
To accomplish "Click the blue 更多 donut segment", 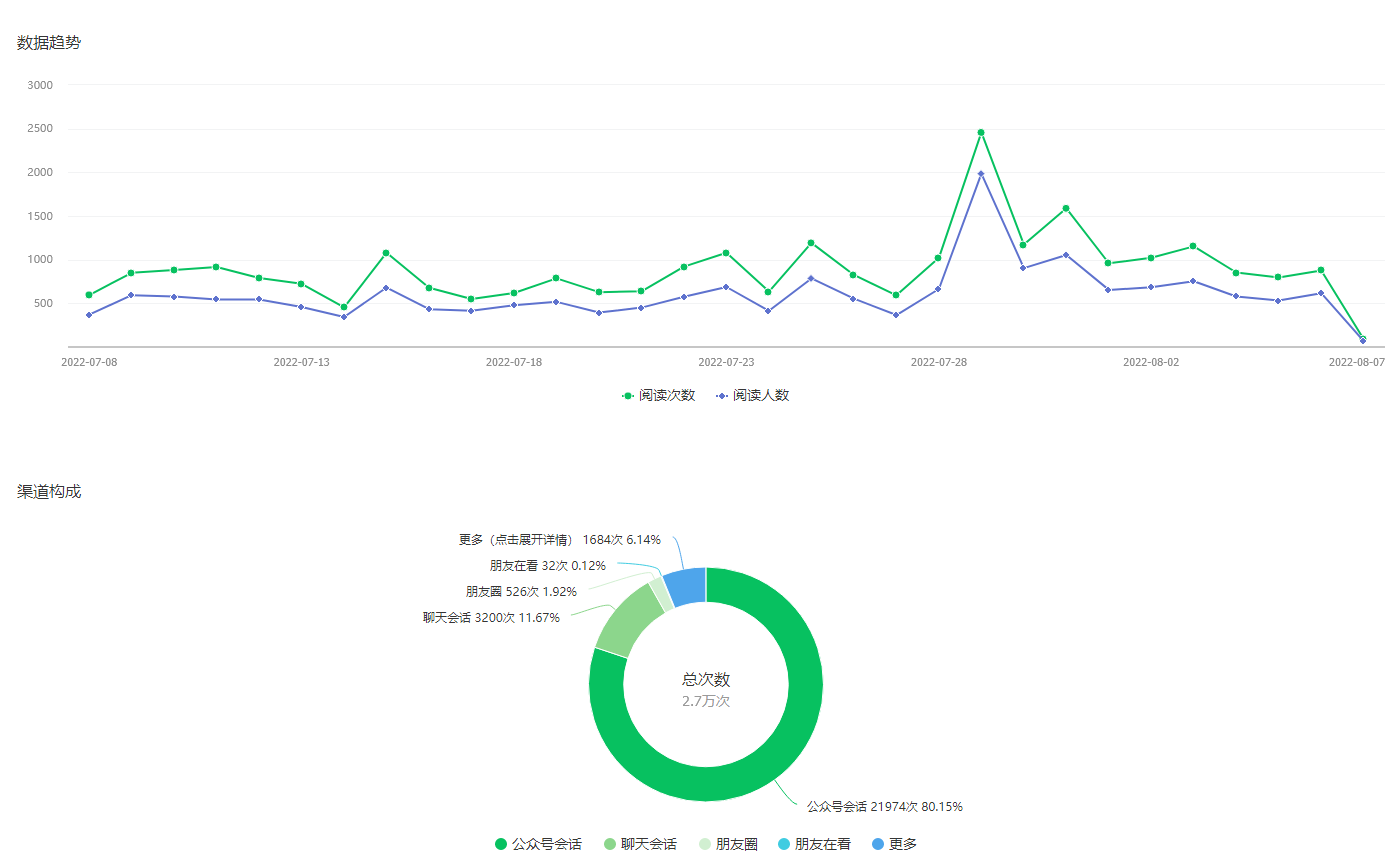I will [687, 587].
